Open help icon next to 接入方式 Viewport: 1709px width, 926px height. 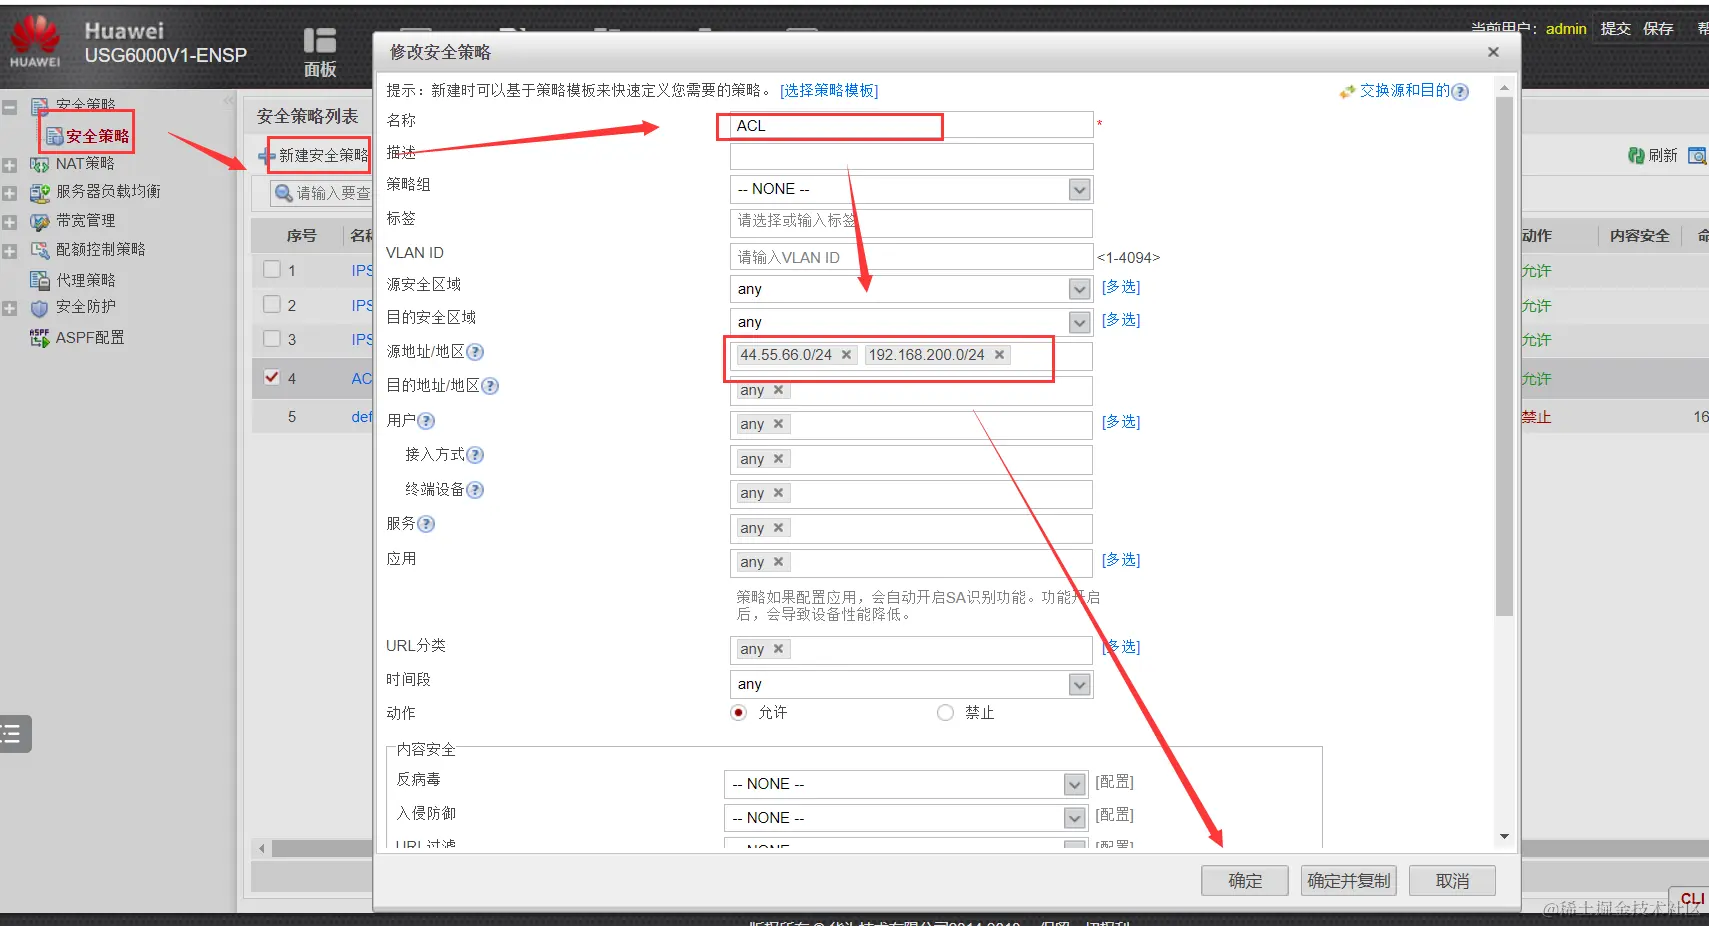475,455
